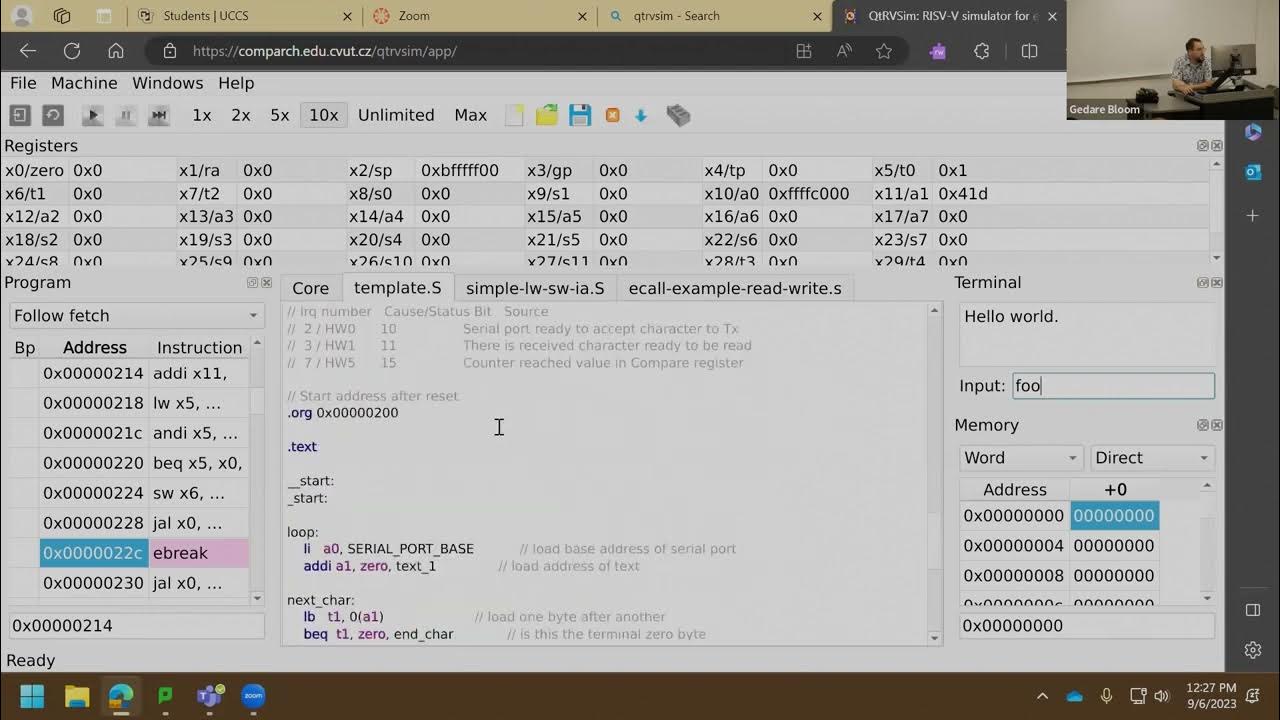Image resolution: width=1280 pixels, height=720 pixels.
Task: Select program row 0x00000218
Action: [129, 403]
